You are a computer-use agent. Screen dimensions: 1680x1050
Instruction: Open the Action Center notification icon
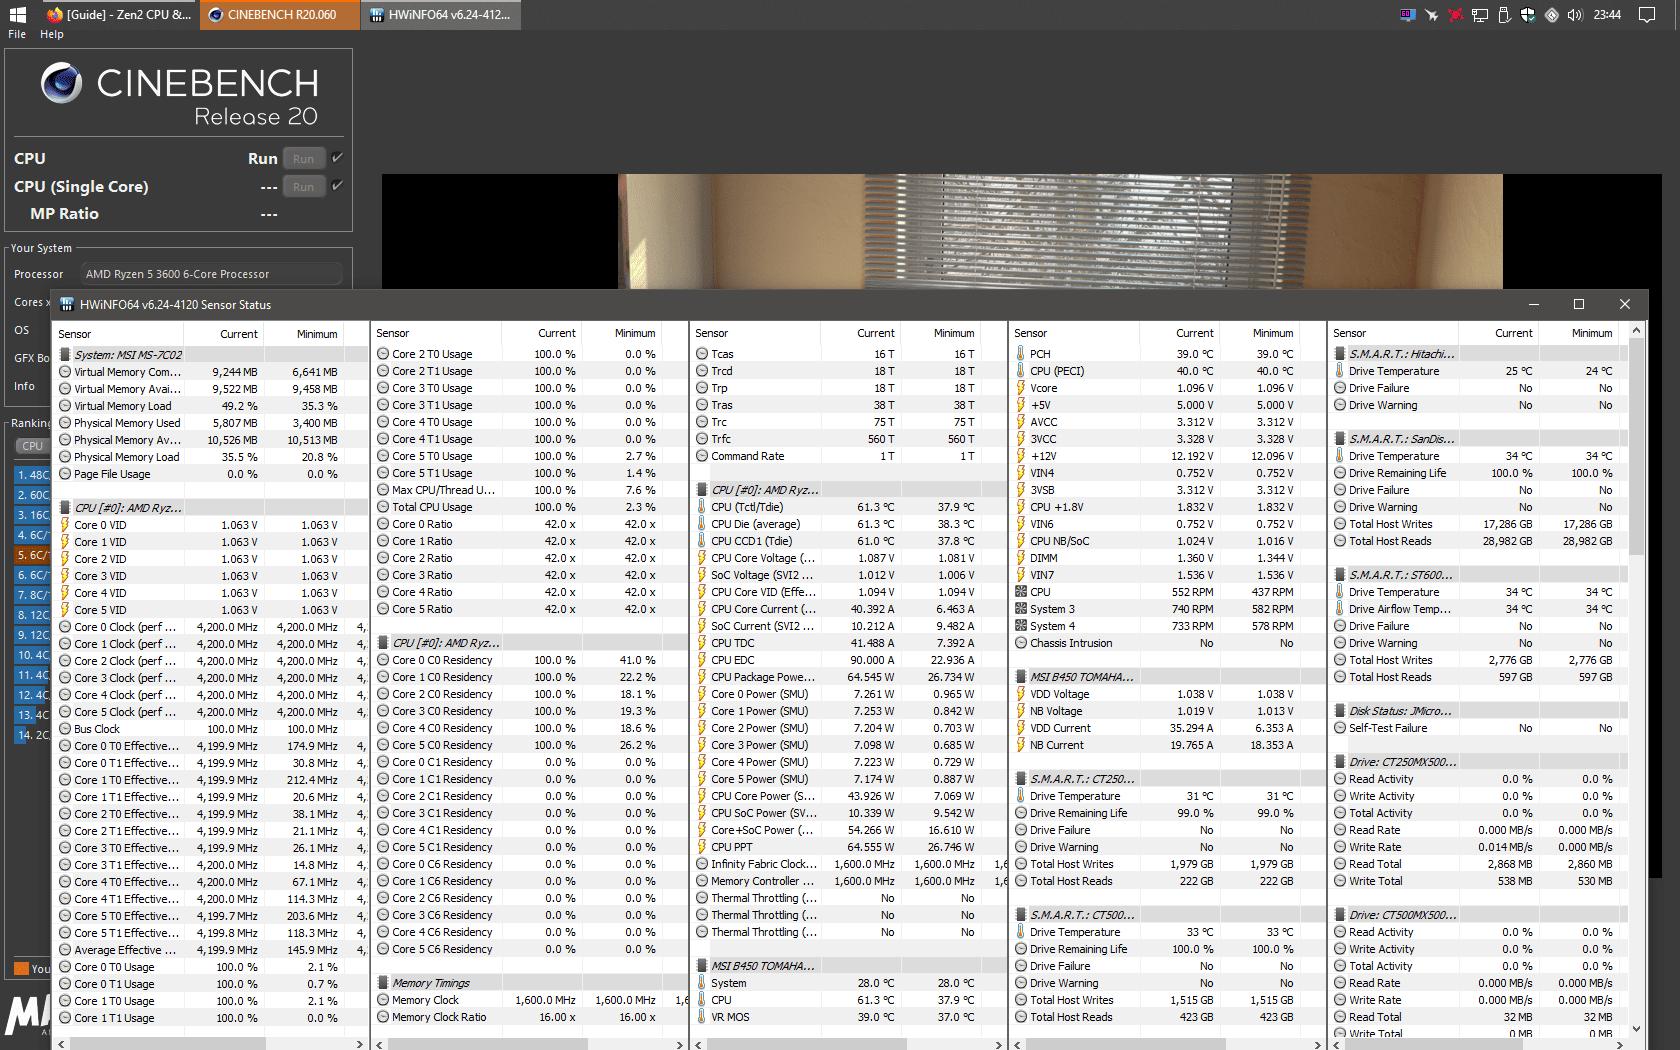[x=1647, y=15]
